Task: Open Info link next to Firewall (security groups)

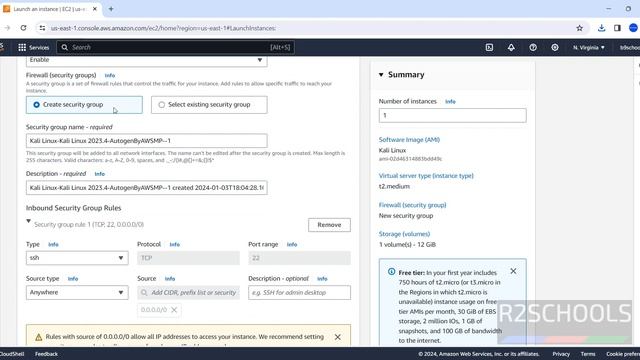Action: (110, 76)
